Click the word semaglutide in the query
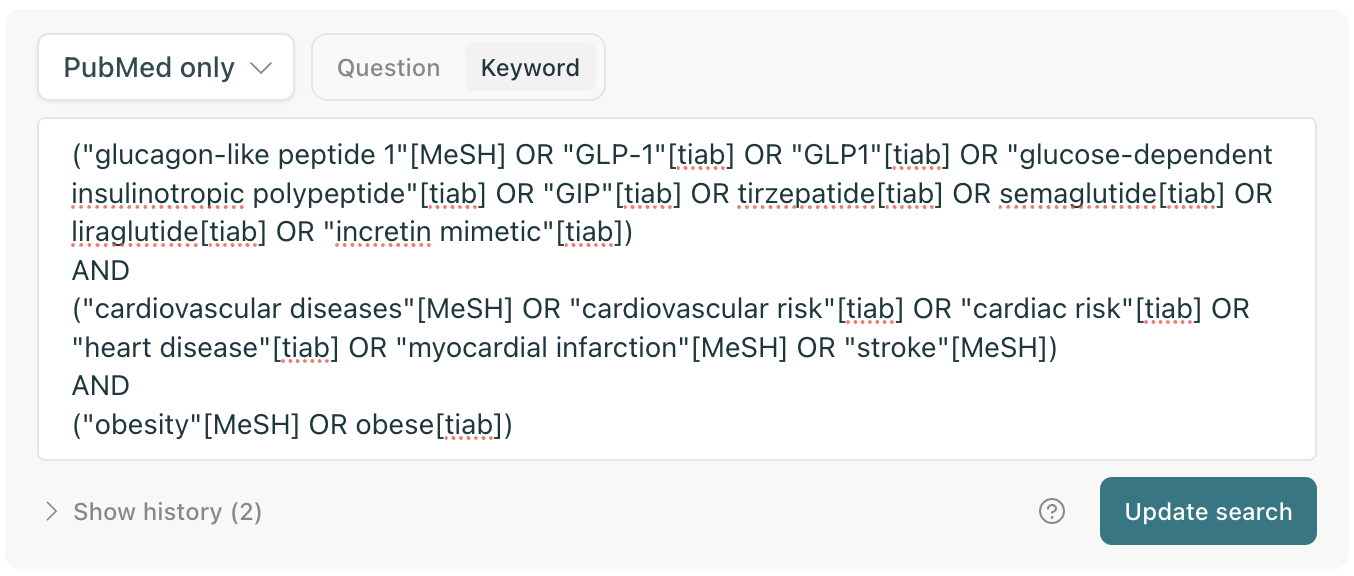This screenshot has width=1354, height=576. 1078,193
